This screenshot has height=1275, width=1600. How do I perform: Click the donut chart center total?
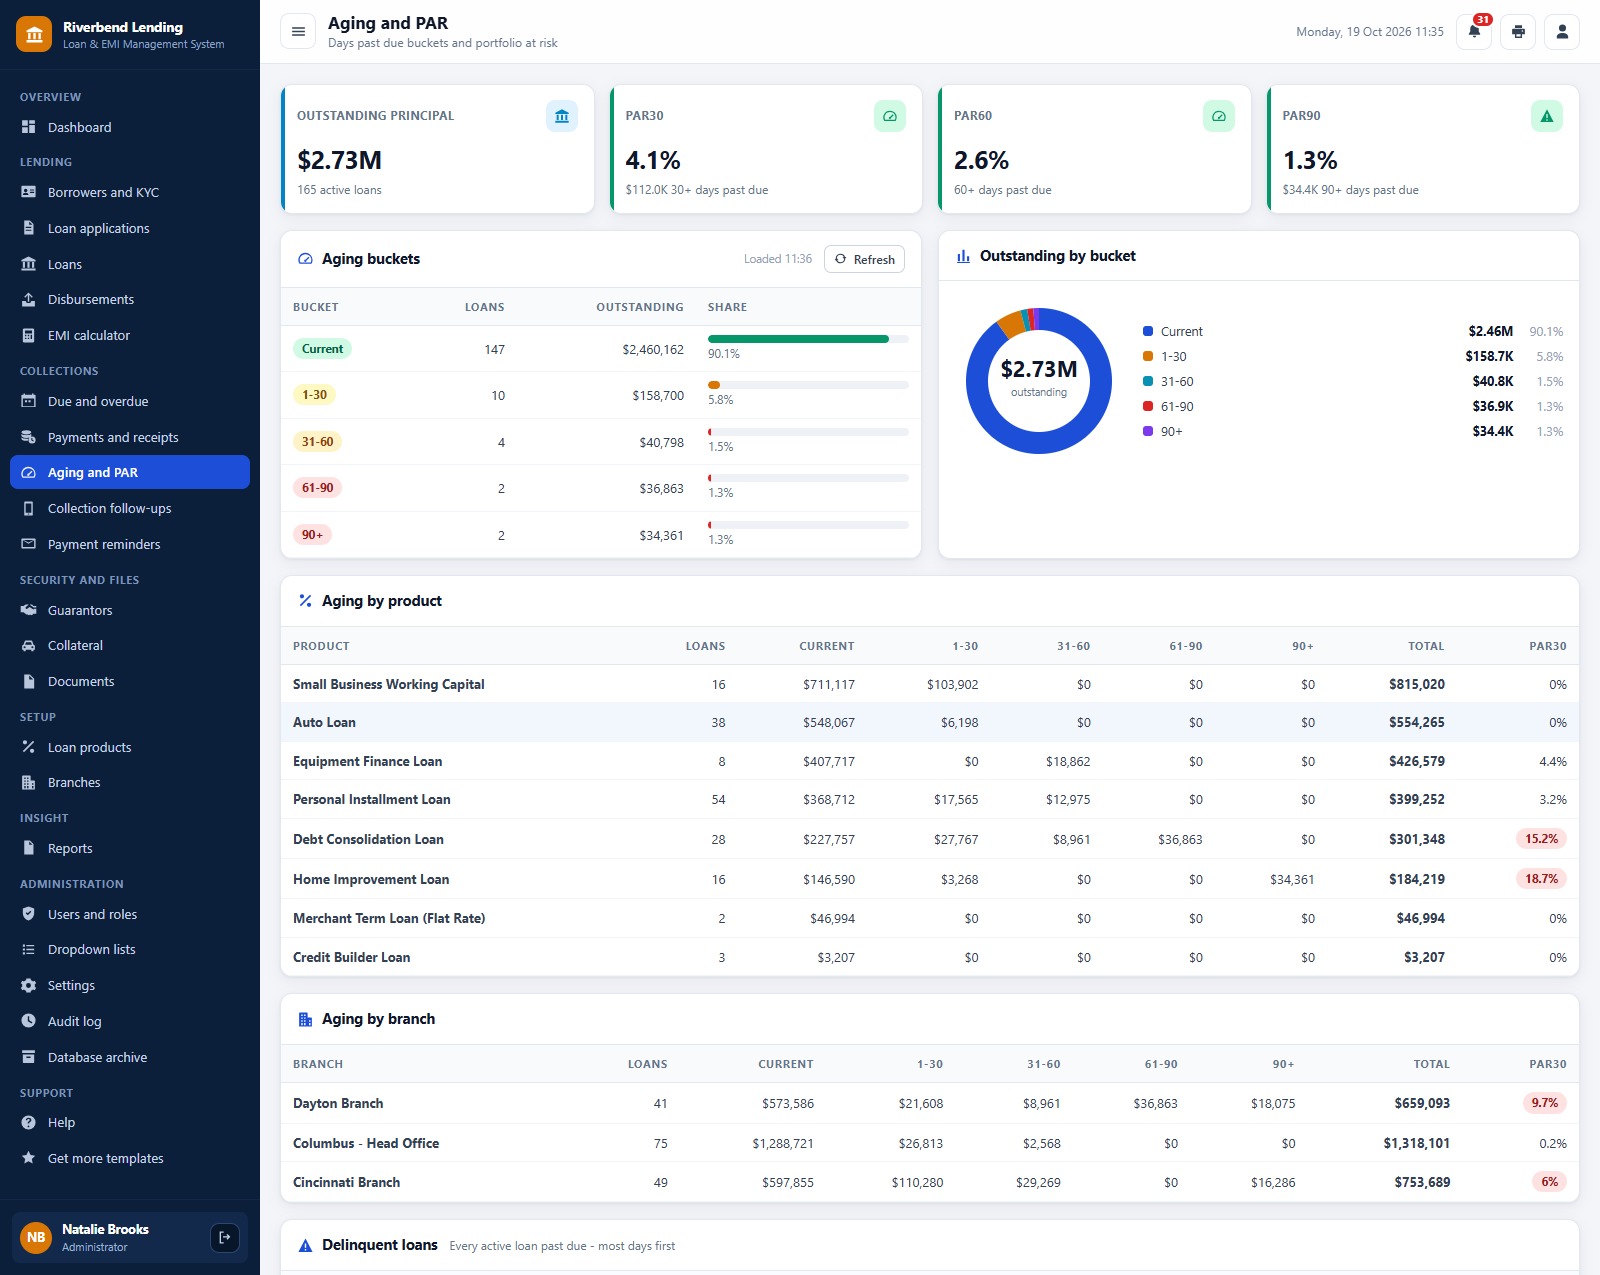pyautogui.click(x=1039, y=369)
